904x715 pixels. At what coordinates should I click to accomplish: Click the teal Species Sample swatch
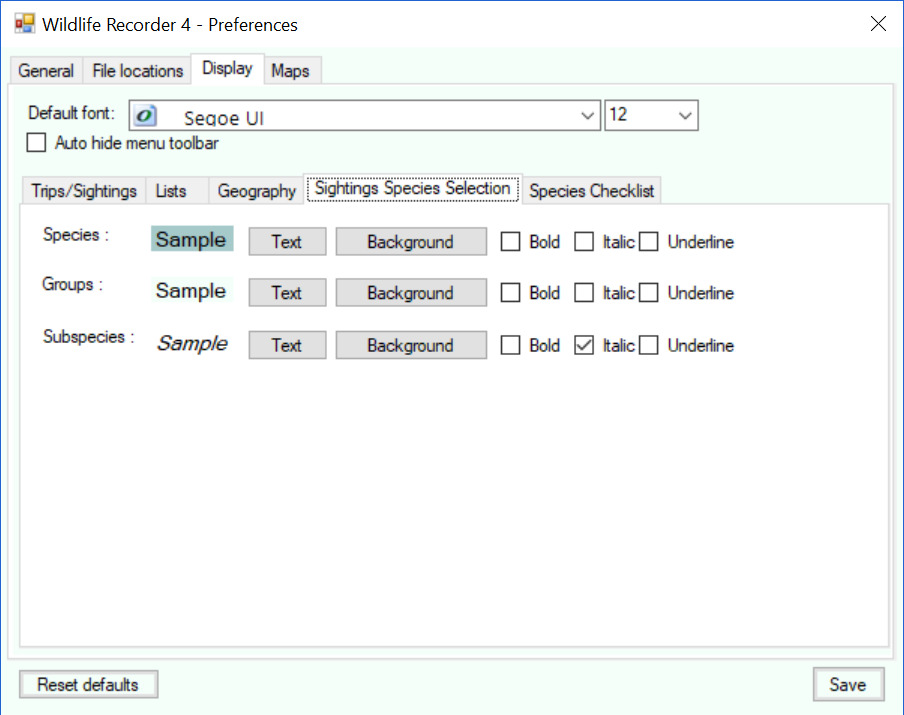point(192,239)
